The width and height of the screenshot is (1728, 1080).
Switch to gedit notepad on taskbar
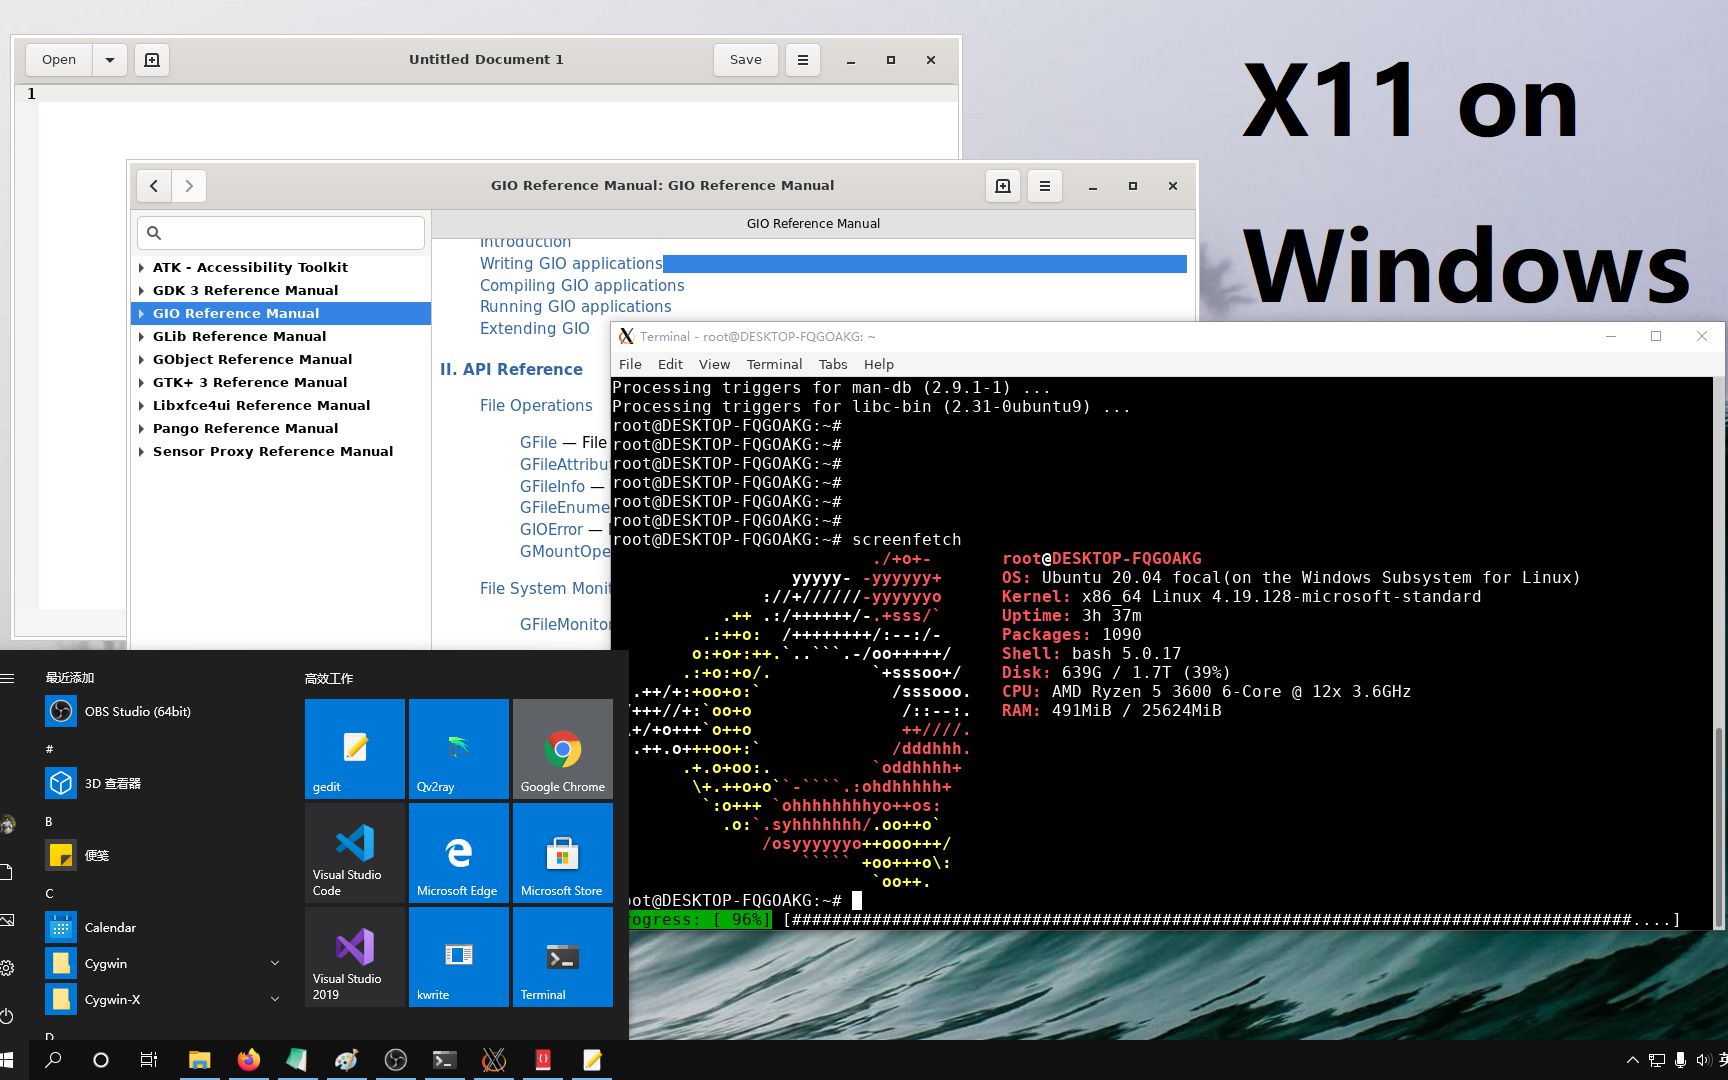591,1060
